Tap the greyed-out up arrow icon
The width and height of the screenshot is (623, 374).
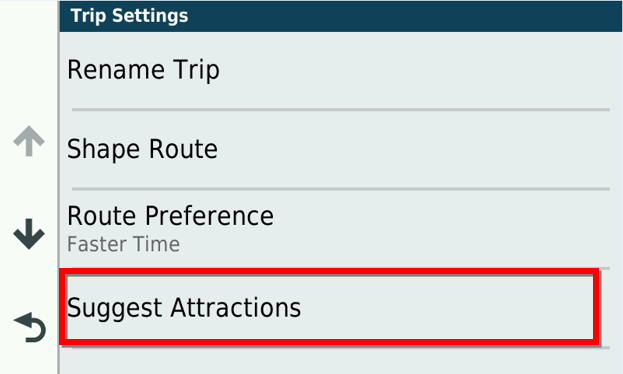pos(29,141)
